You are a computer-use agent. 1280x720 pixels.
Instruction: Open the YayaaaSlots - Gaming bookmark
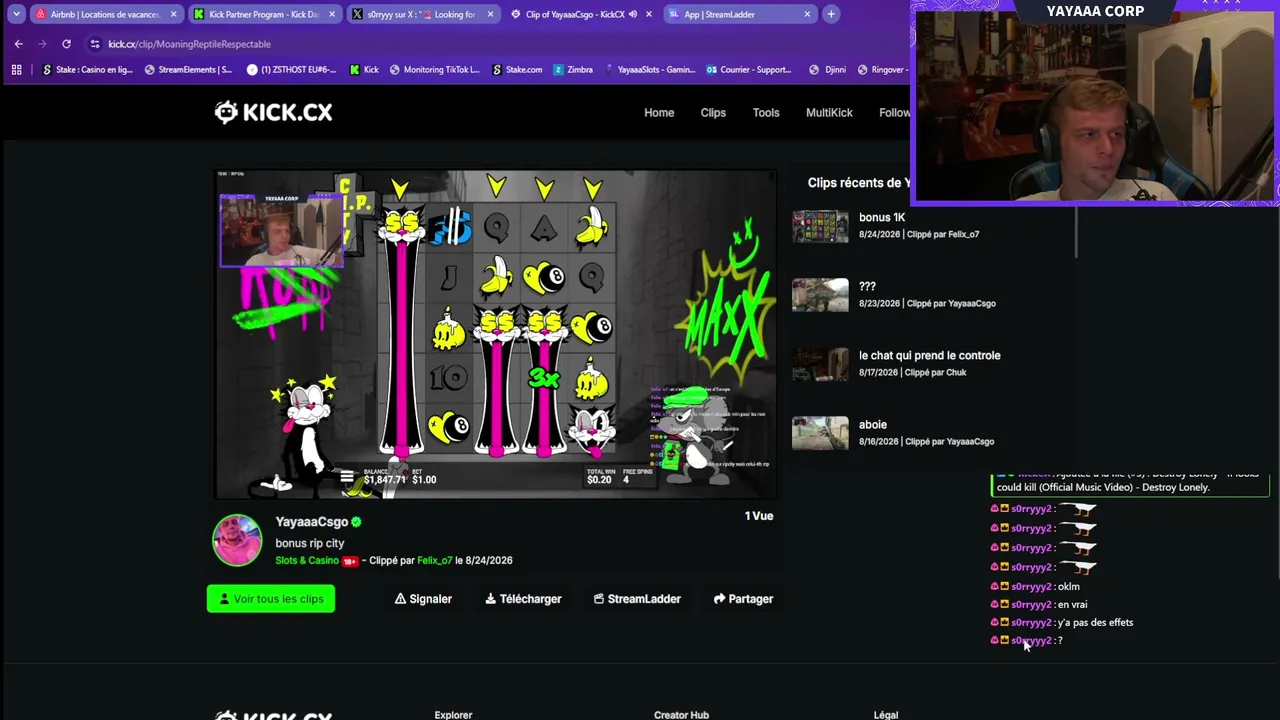pos(649,70)
